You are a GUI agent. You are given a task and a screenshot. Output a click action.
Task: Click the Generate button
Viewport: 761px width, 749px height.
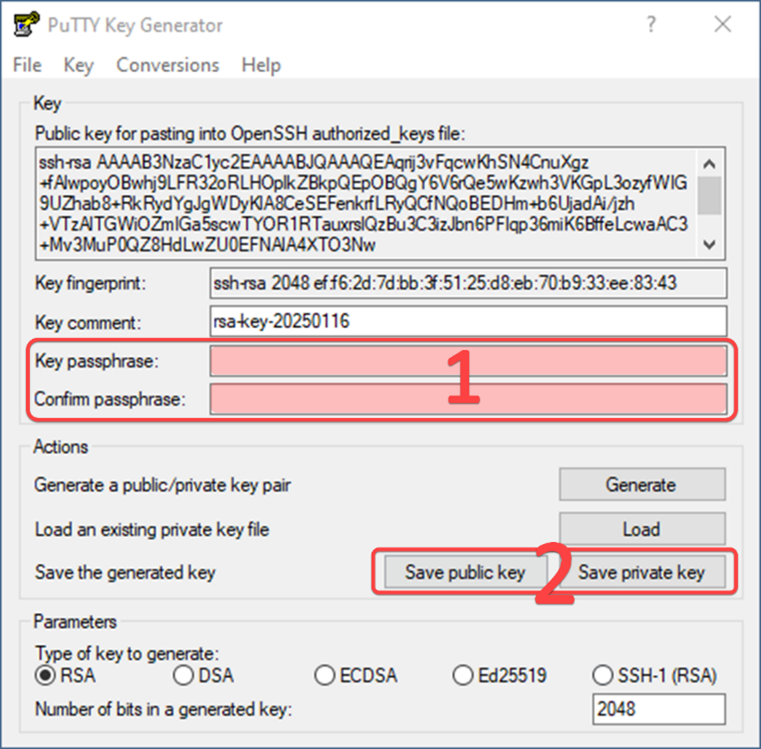[x=642, y=484]
